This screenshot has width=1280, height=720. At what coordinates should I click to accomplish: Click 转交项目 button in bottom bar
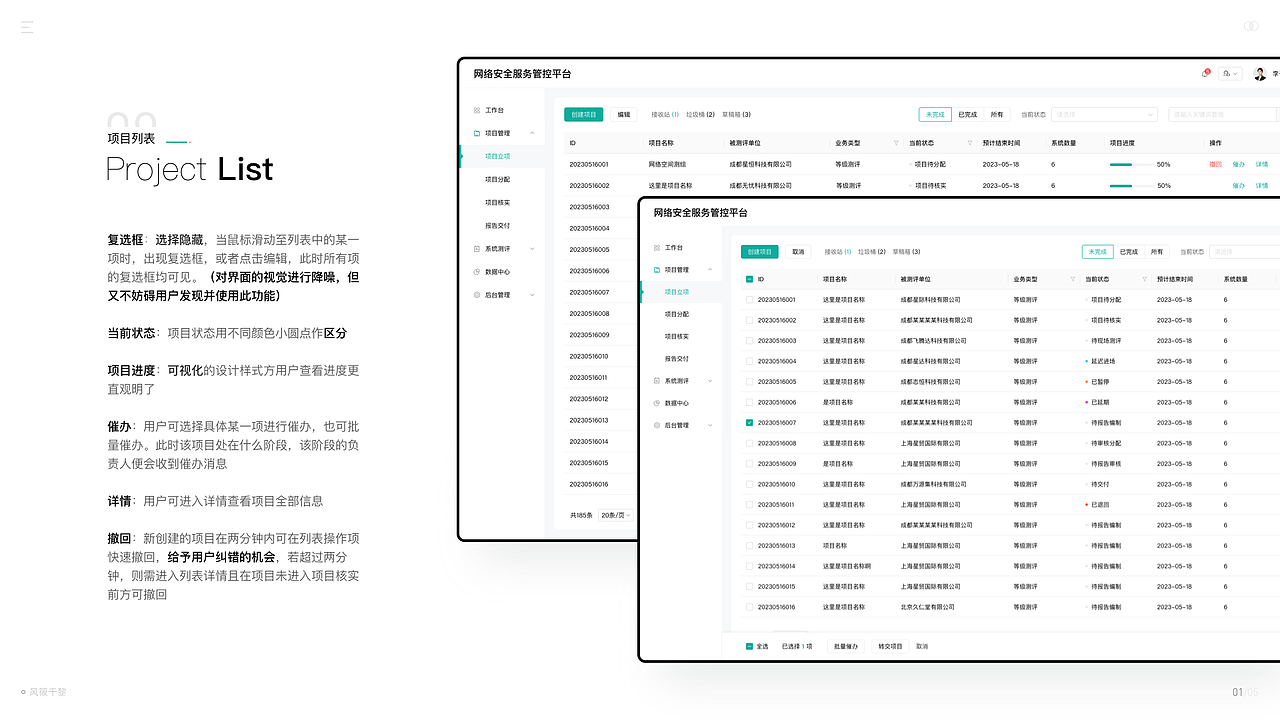click(x=890, y=646)
